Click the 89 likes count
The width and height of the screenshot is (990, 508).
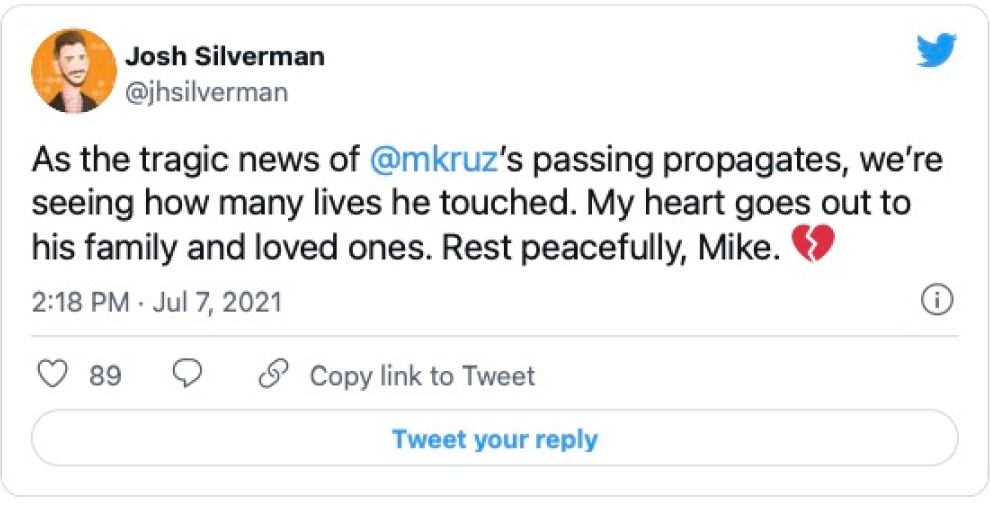pos(105,376)
